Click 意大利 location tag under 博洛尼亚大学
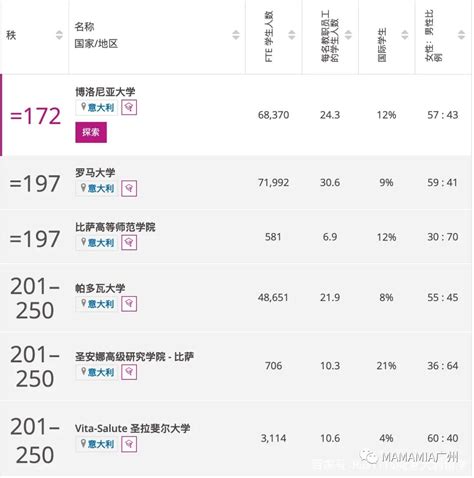 (97, 107)
